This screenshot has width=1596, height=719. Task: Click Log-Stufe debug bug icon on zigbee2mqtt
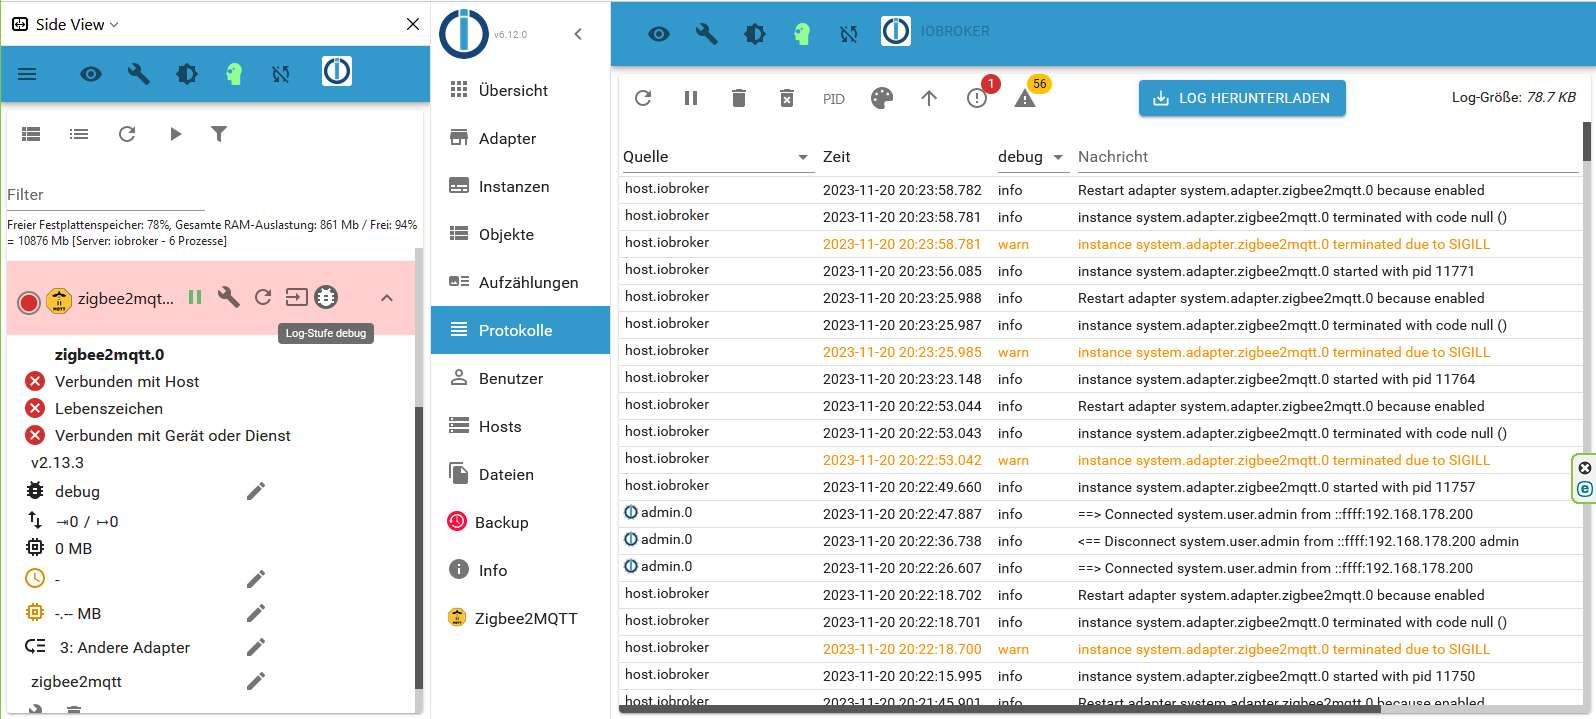(326, 297)
